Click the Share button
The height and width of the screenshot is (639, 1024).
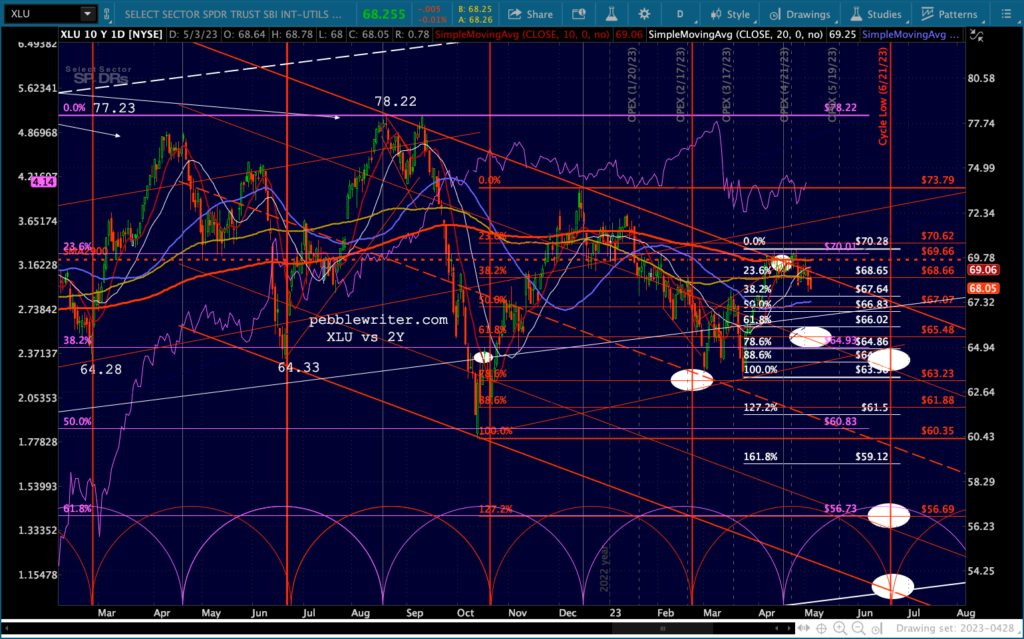(531, 14)
